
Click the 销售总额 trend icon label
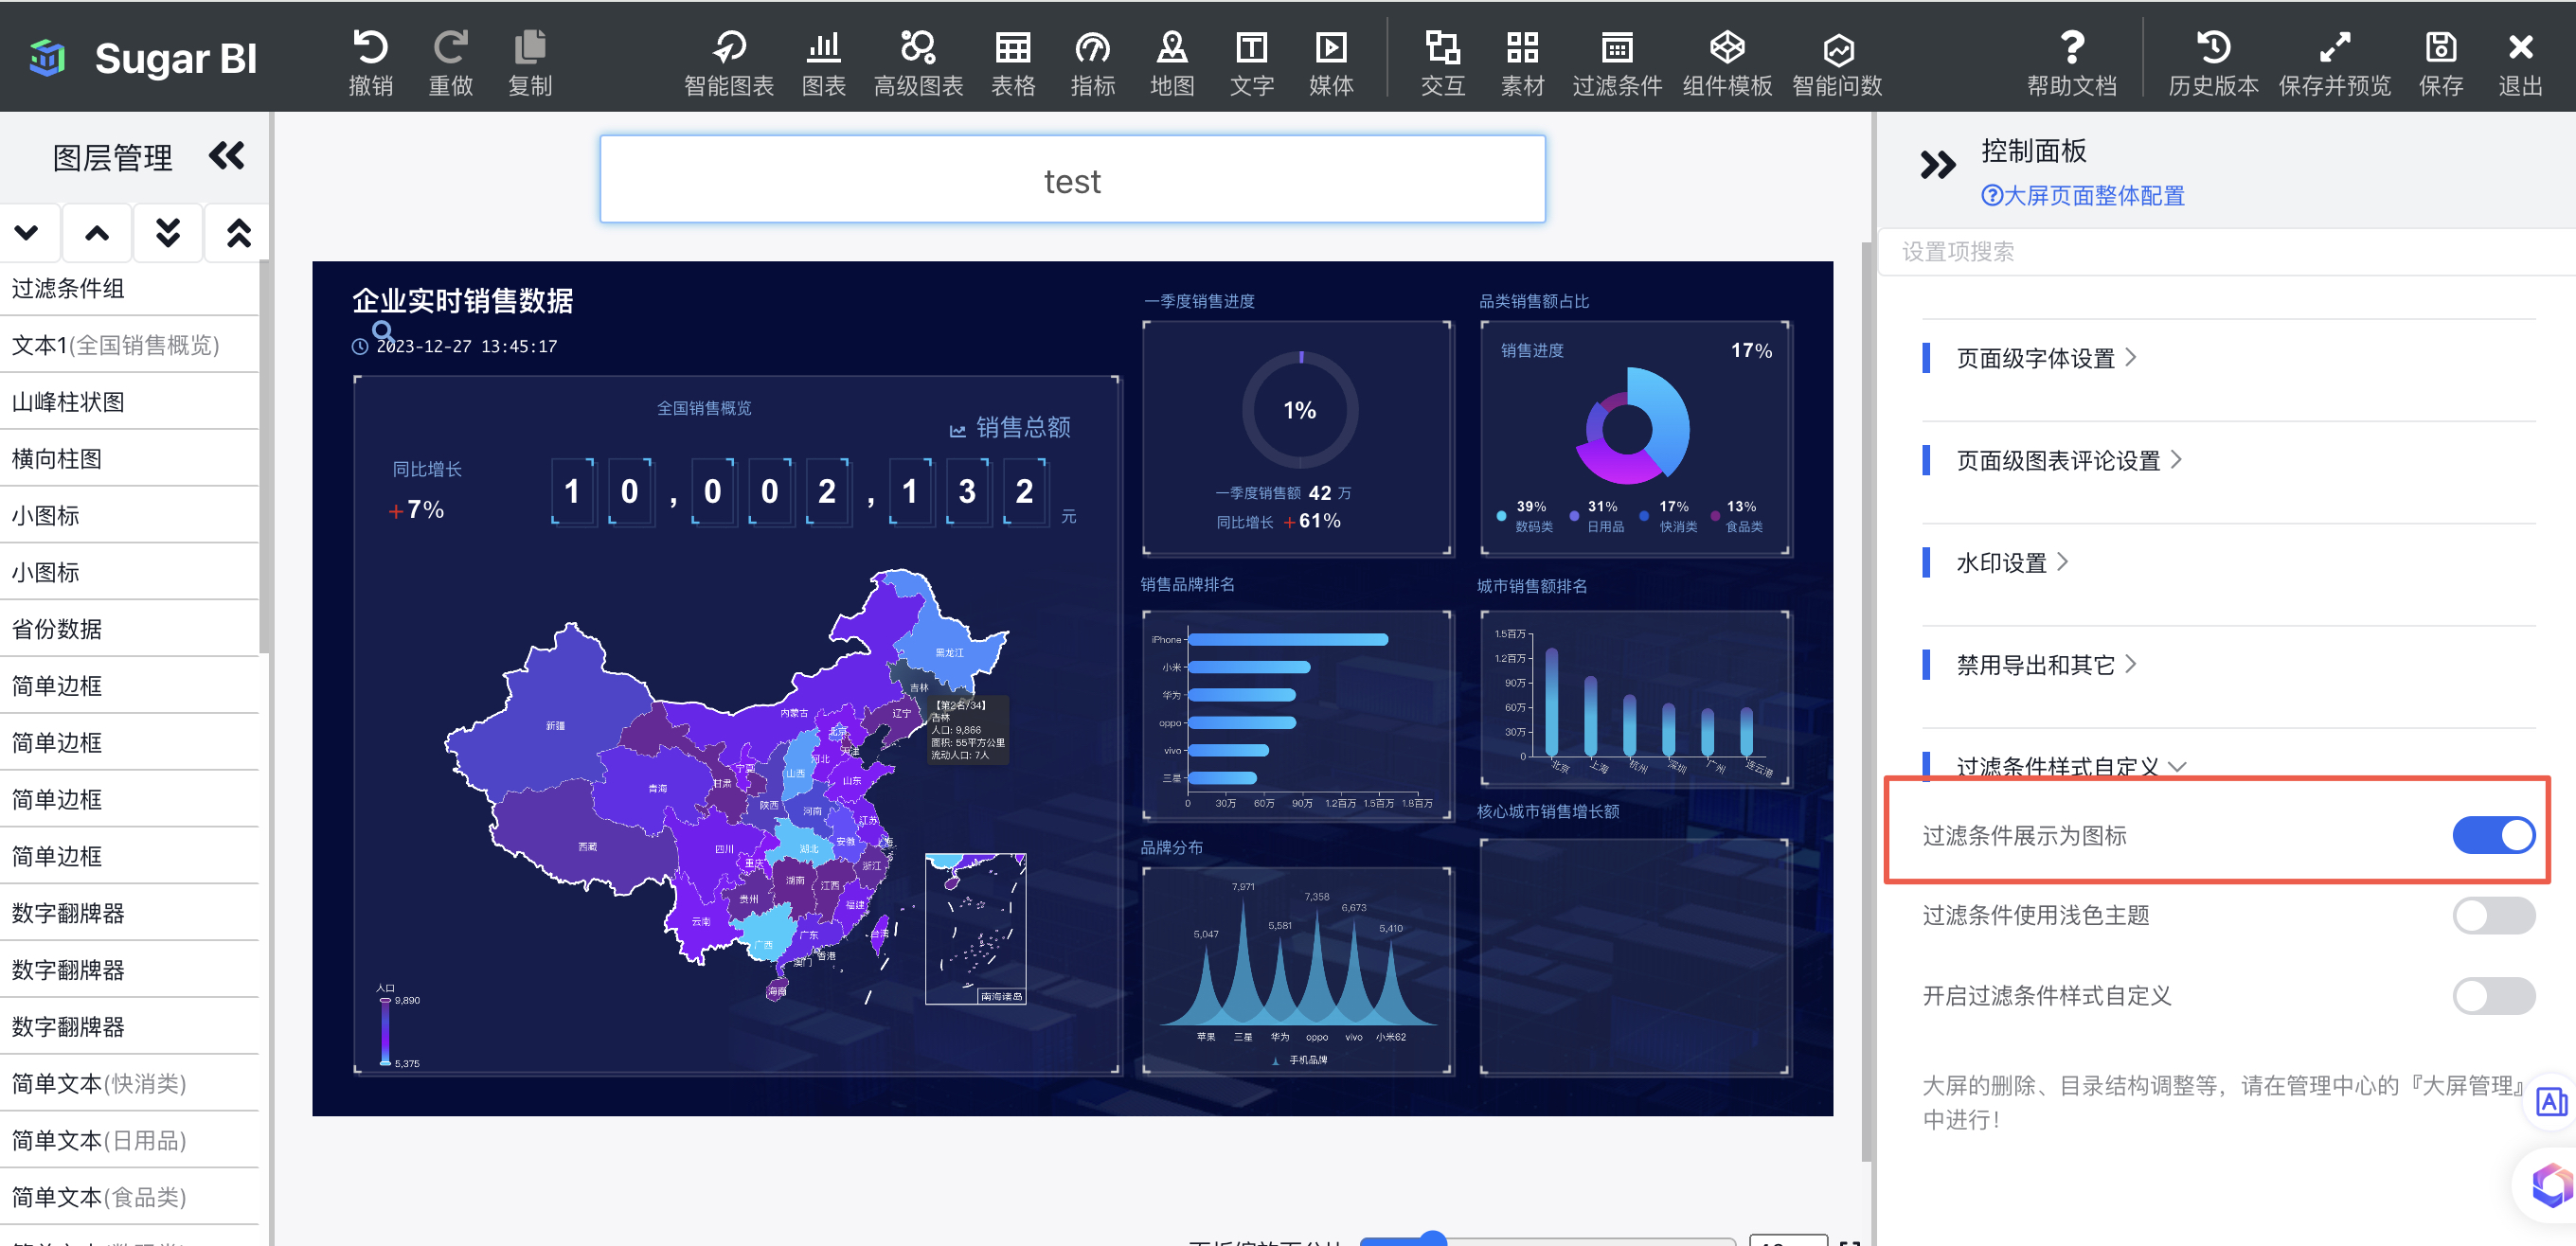pos(1010,428)
